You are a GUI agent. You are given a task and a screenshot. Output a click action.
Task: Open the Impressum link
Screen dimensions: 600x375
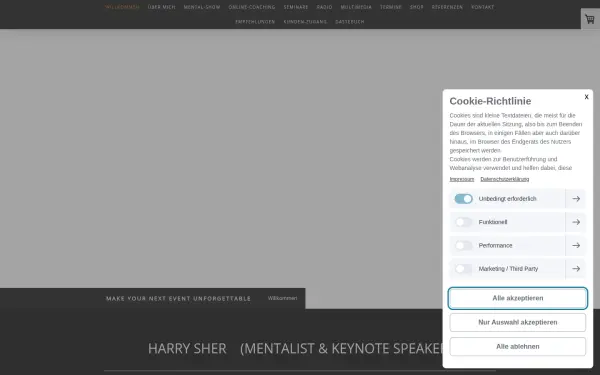click(461, 179)
